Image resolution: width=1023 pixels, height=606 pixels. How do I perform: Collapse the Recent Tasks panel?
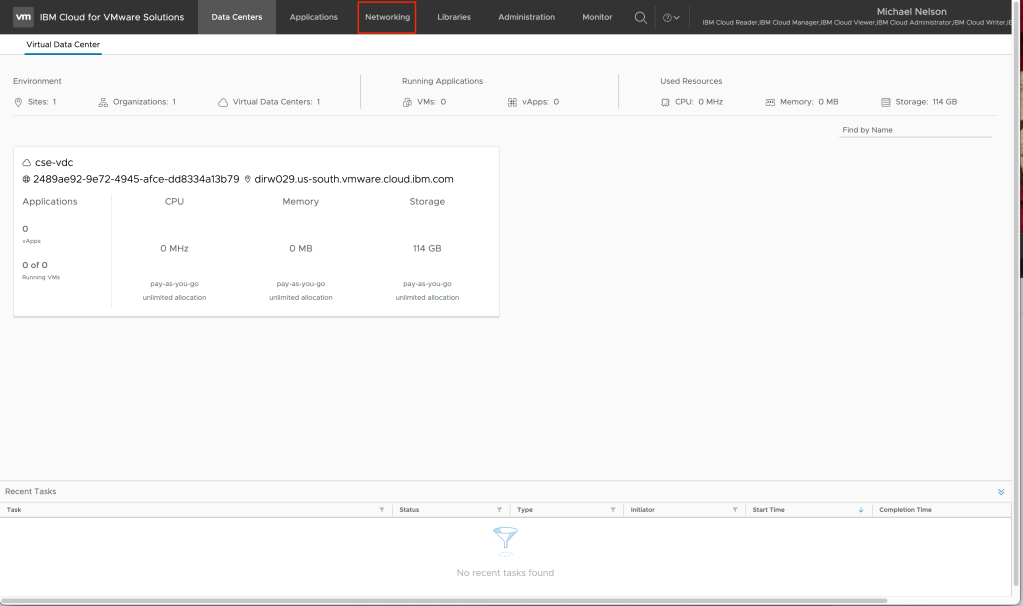(x=1001, y=492)
